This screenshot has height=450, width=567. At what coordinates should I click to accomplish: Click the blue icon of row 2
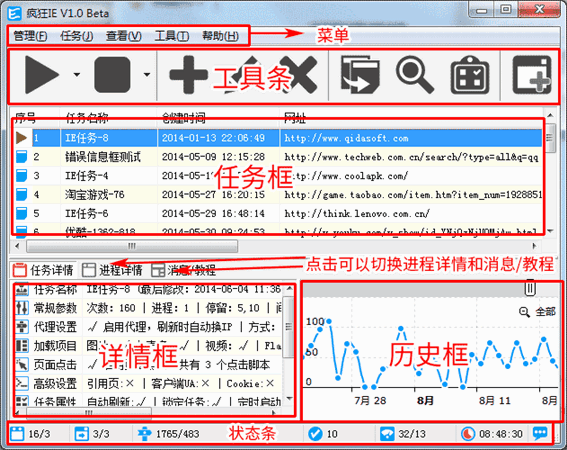coord(21,157)
